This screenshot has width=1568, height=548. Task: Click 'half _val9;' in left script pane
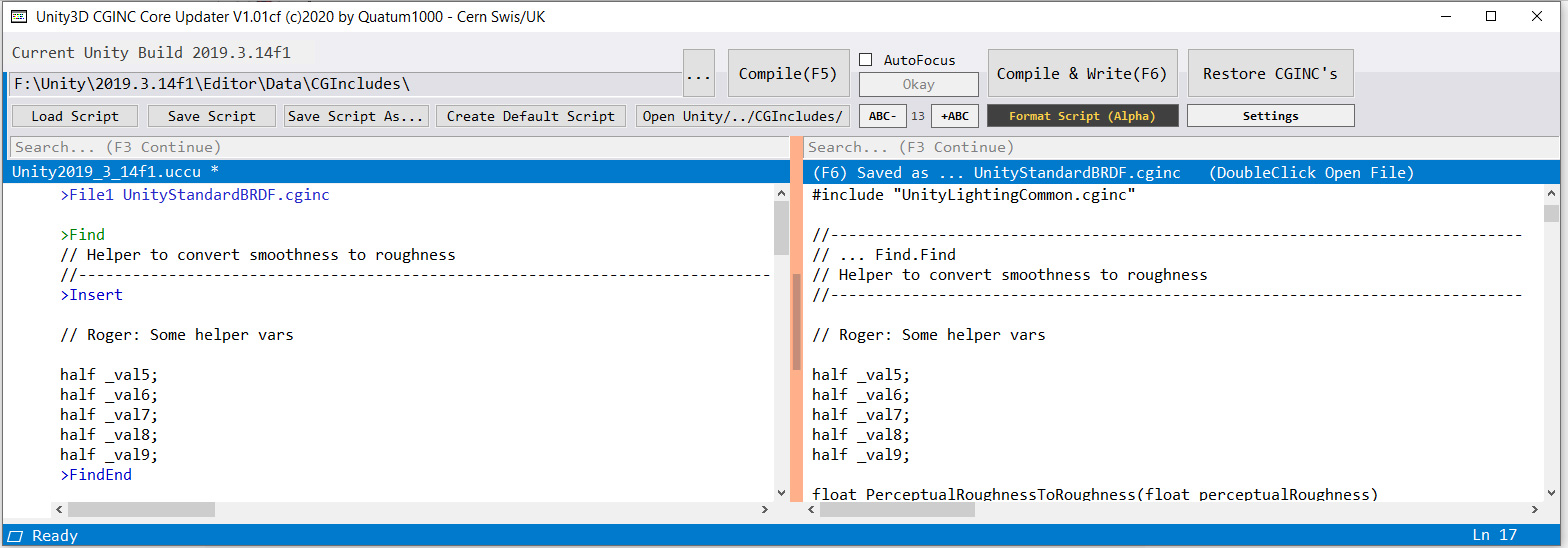tap(109, 455)
